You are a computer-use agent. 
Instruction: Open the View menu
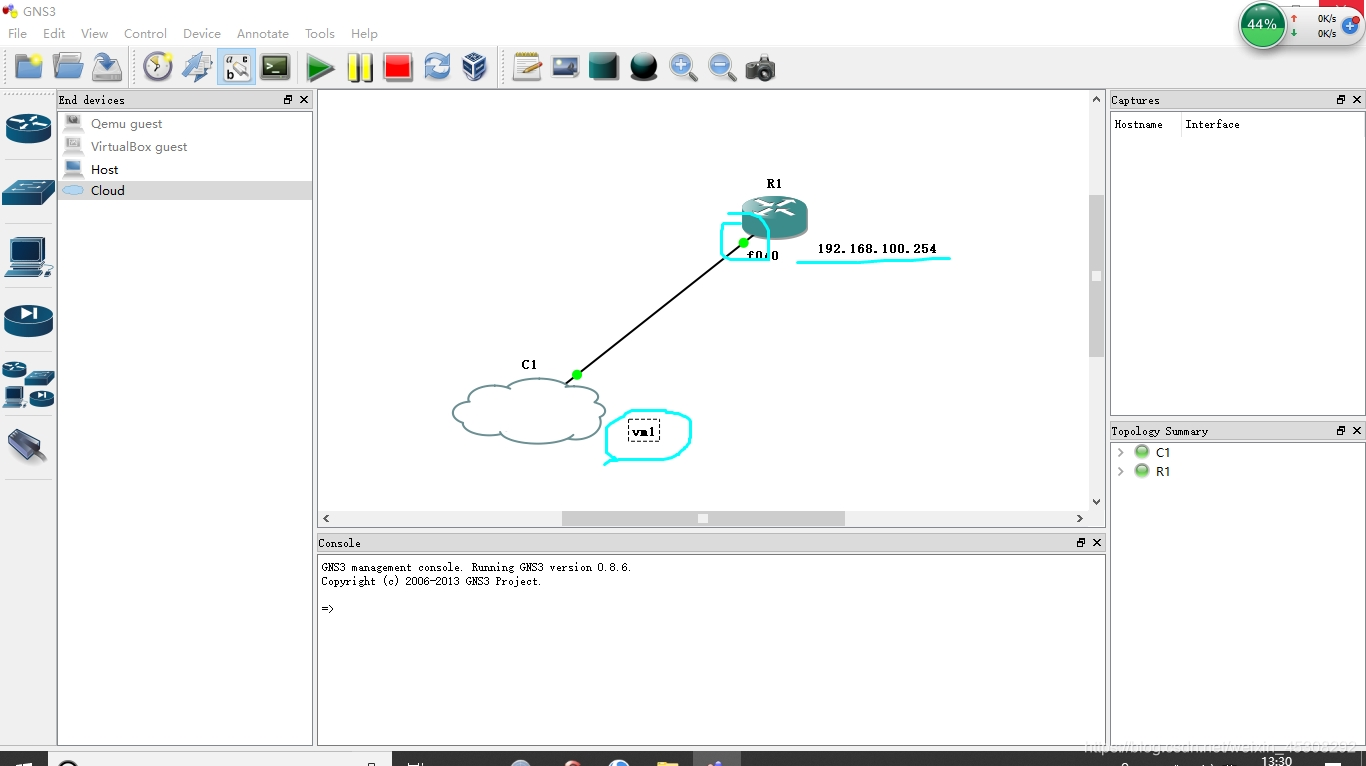[x=94, y=33]
